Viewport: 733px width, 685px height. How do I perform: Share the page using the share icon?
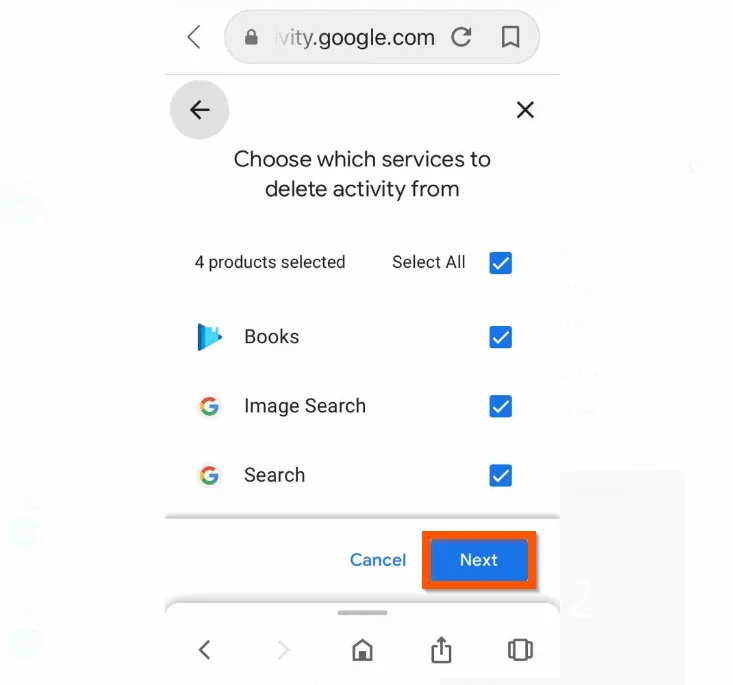click(441, 649)
